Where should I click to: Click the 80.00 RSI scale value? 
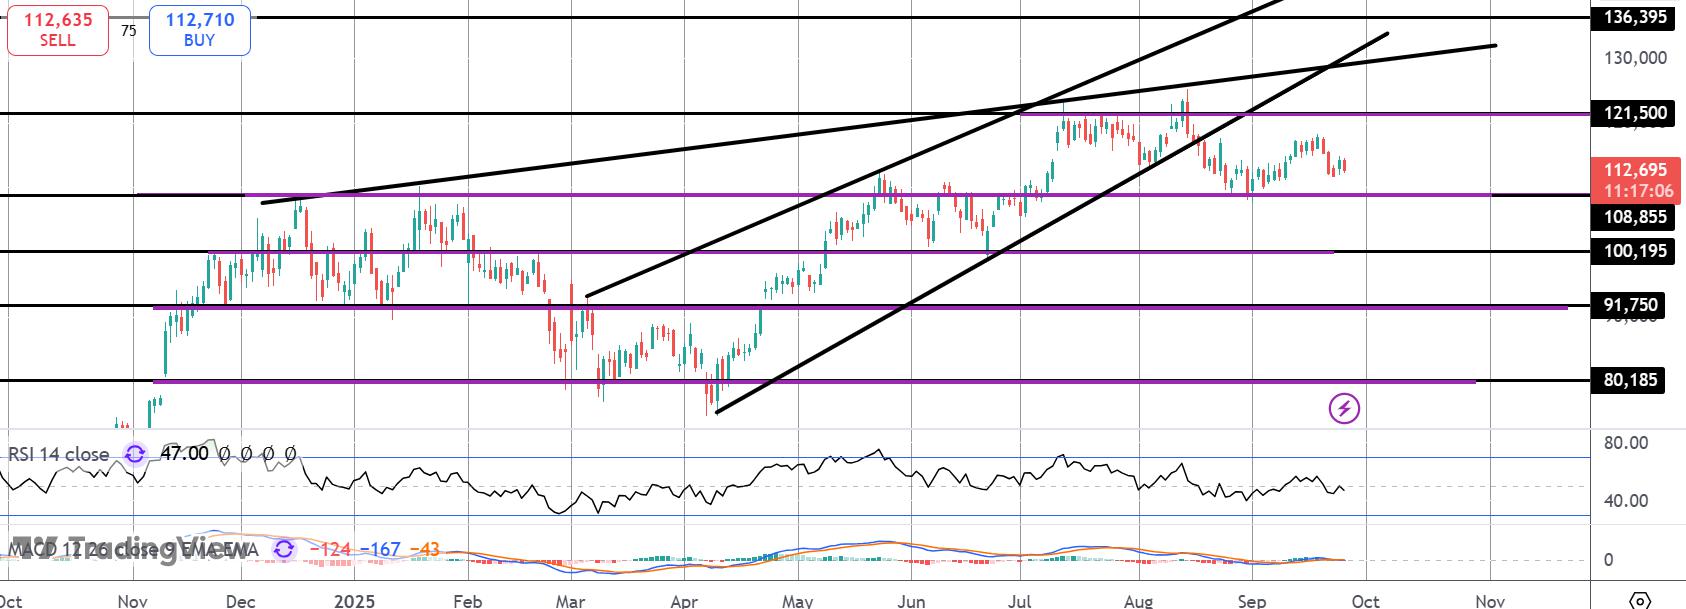(1625, 443)
